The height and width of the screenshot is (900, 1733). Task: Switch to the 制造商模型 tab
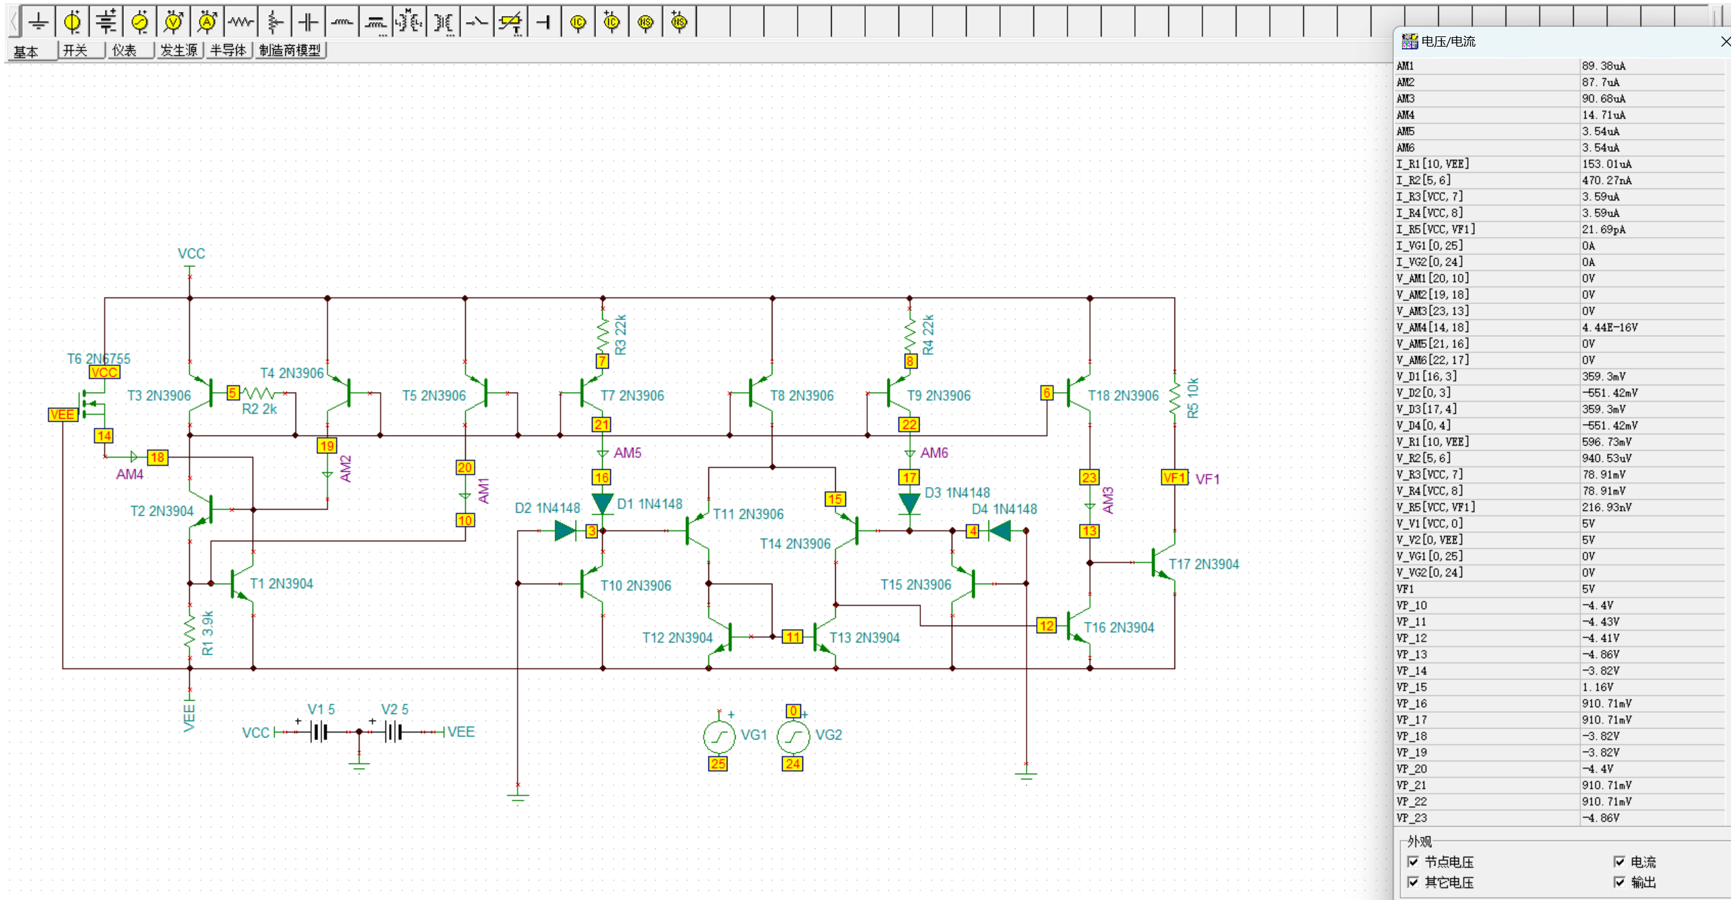[x=291, y=50]
